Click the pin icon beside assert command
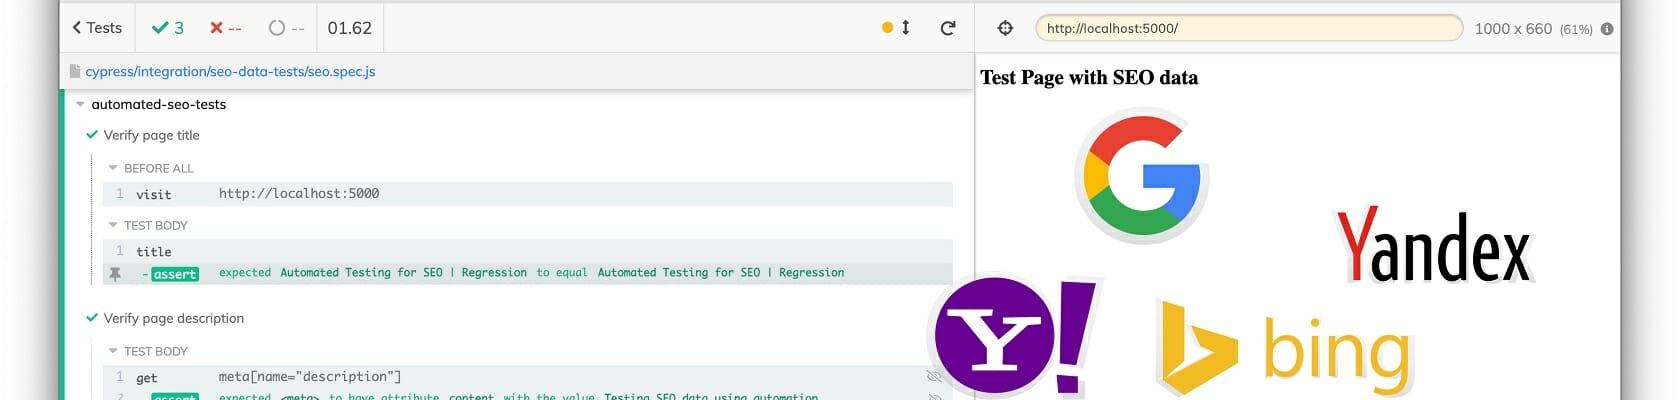Screen dimensions: 1680x400 click(x=115, y=273)
